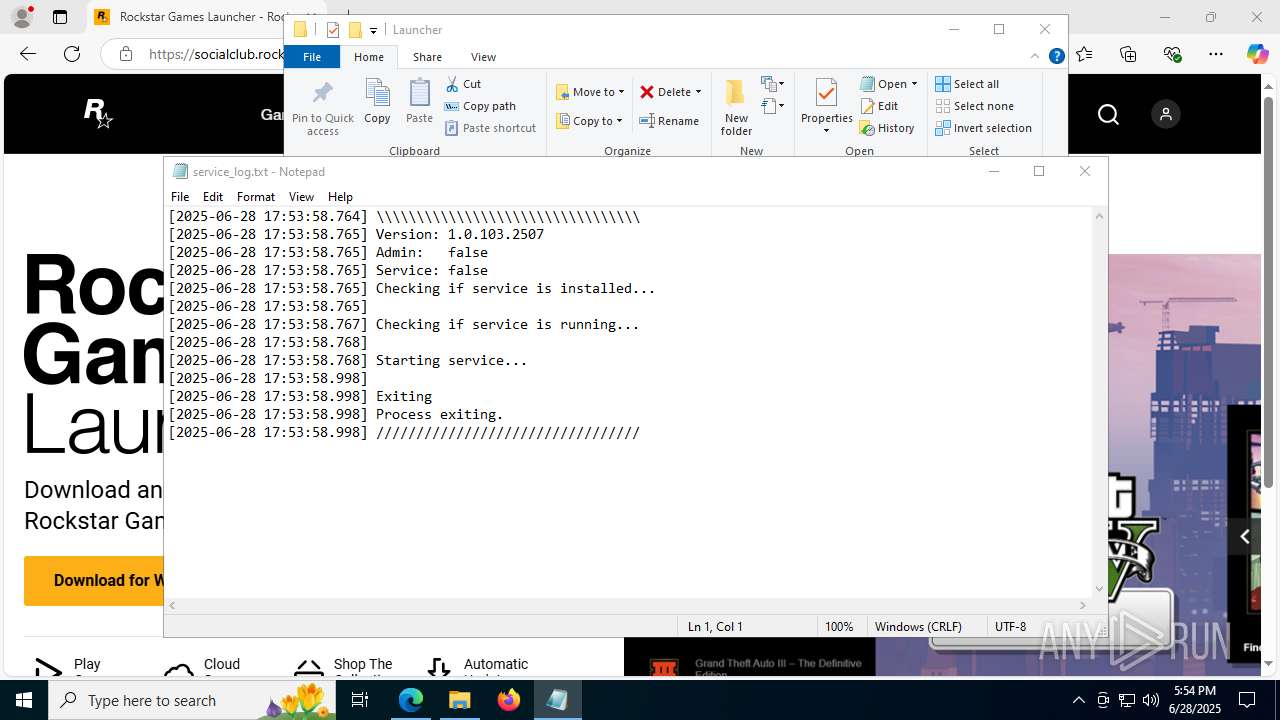This screenshot has height=720, width=1280.
Task: Open Explorer Help question mark icon
Action: click(1056, 56)
